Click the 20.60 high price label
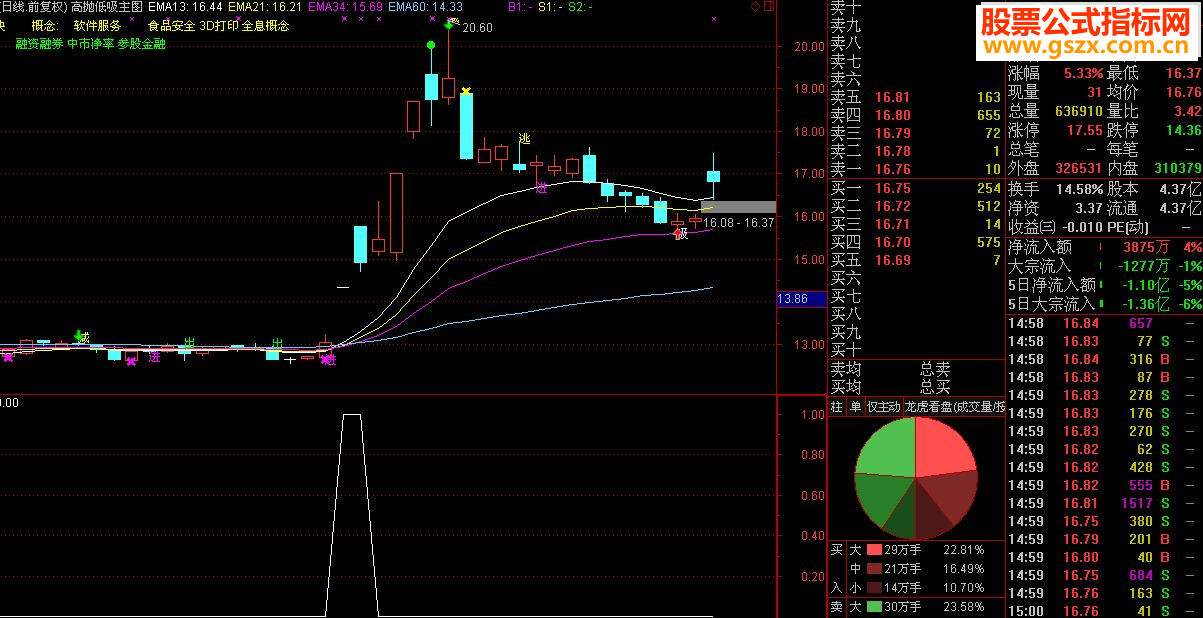 tap(477, 28)
